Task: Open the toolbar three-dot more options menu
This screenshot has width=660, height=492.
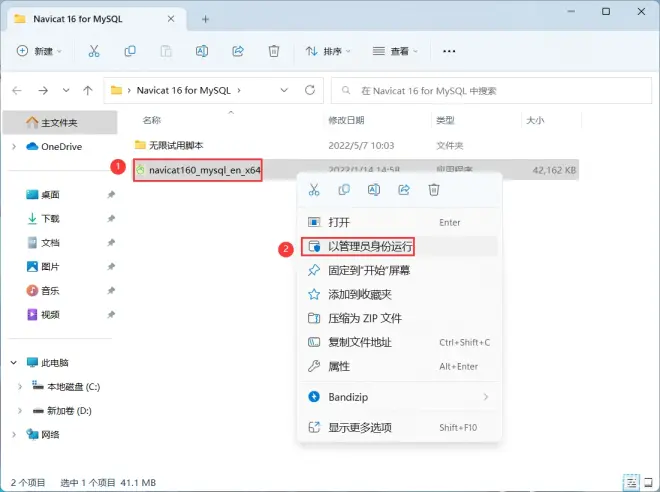Action: 449,51
